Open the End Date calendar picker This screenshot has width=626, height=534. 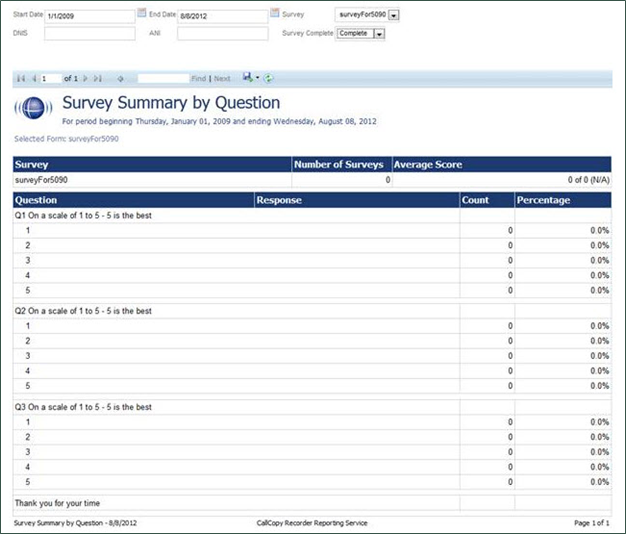click(x=275, y=15)
